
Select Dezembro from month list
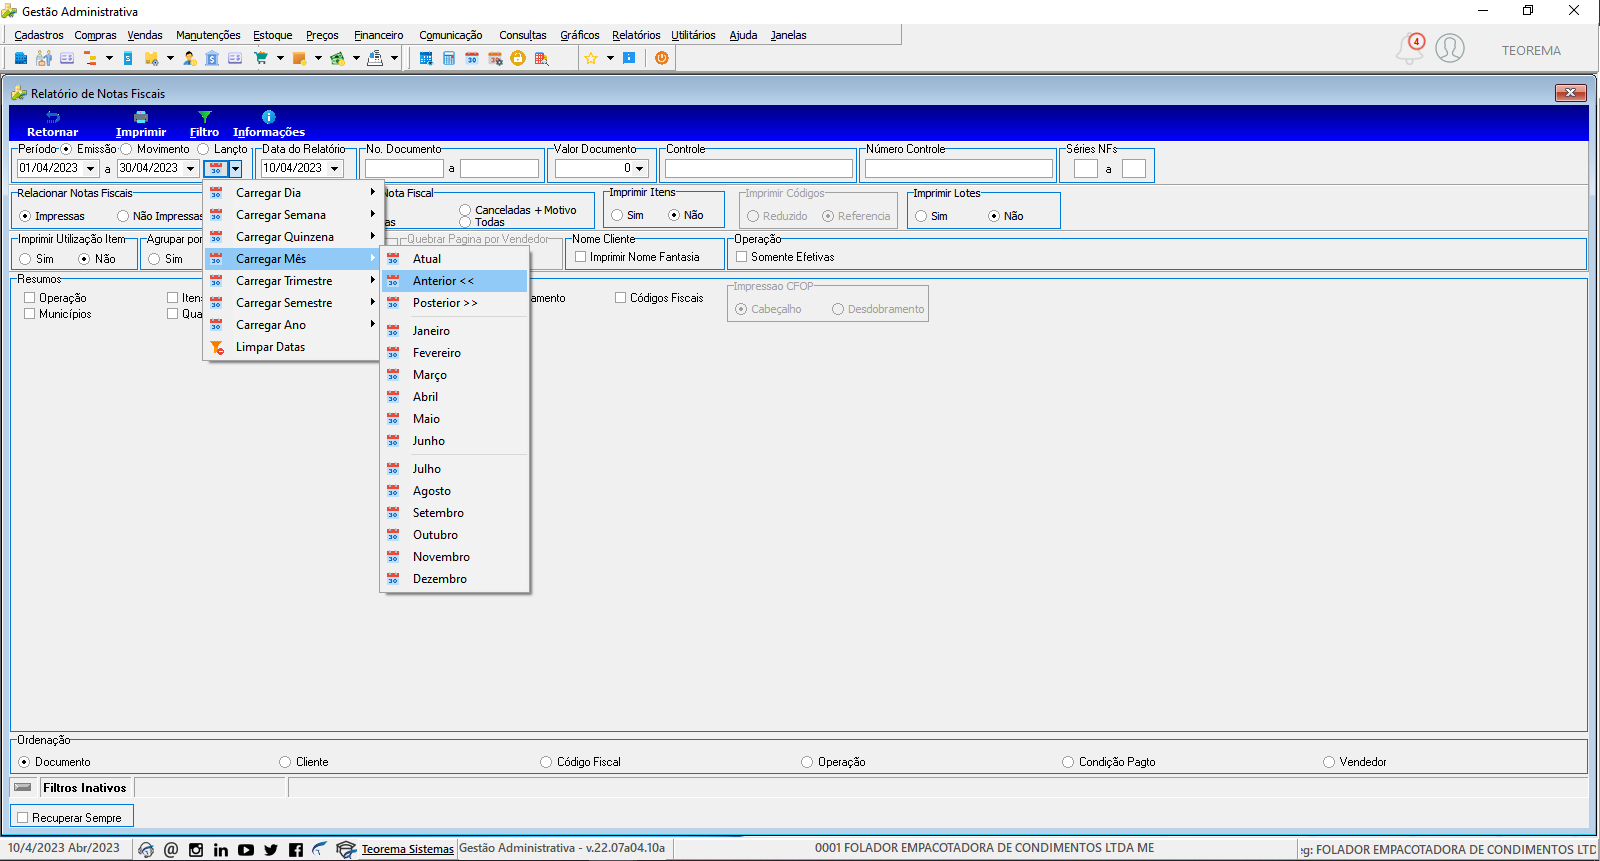(x=455, y=579)
